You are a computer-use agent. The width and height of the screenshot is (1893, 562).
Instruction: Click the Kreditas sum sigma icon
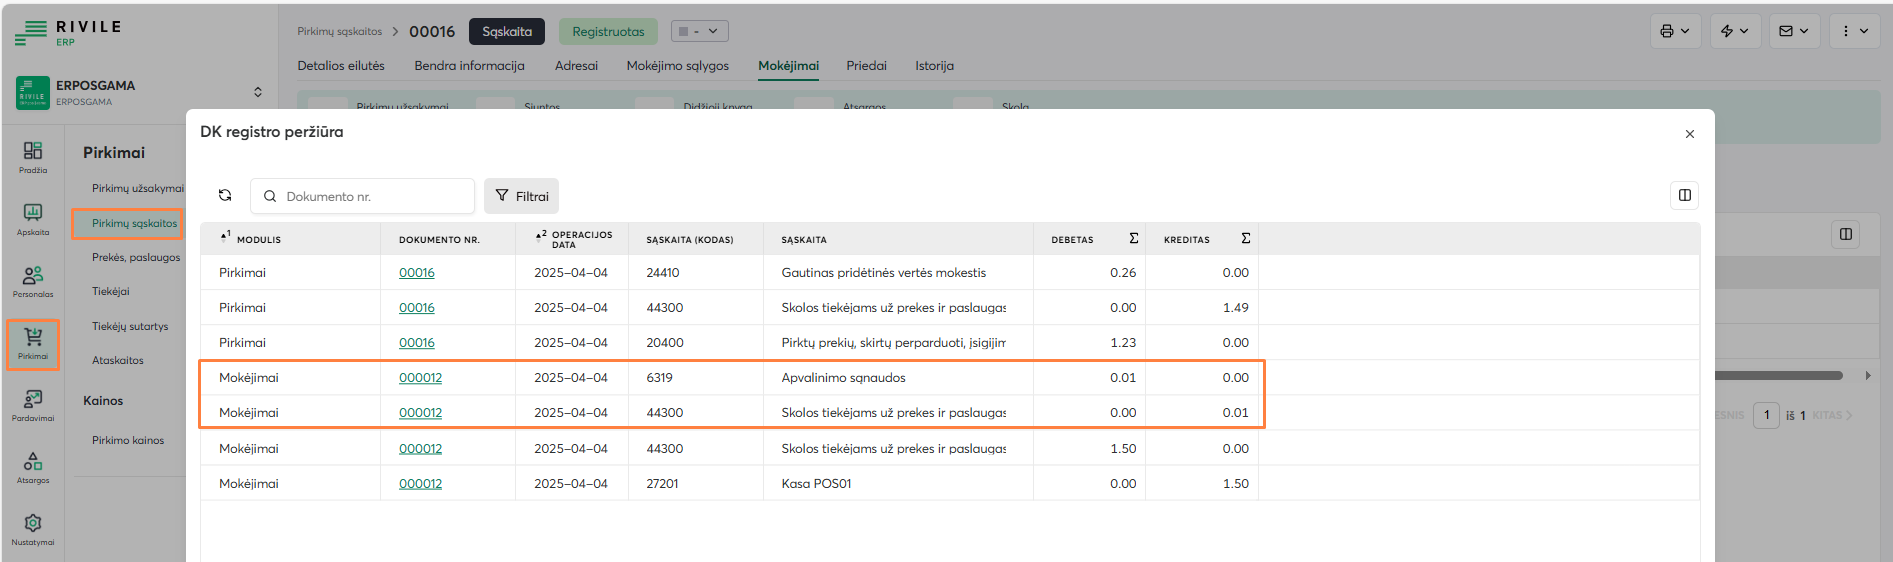1245,239
